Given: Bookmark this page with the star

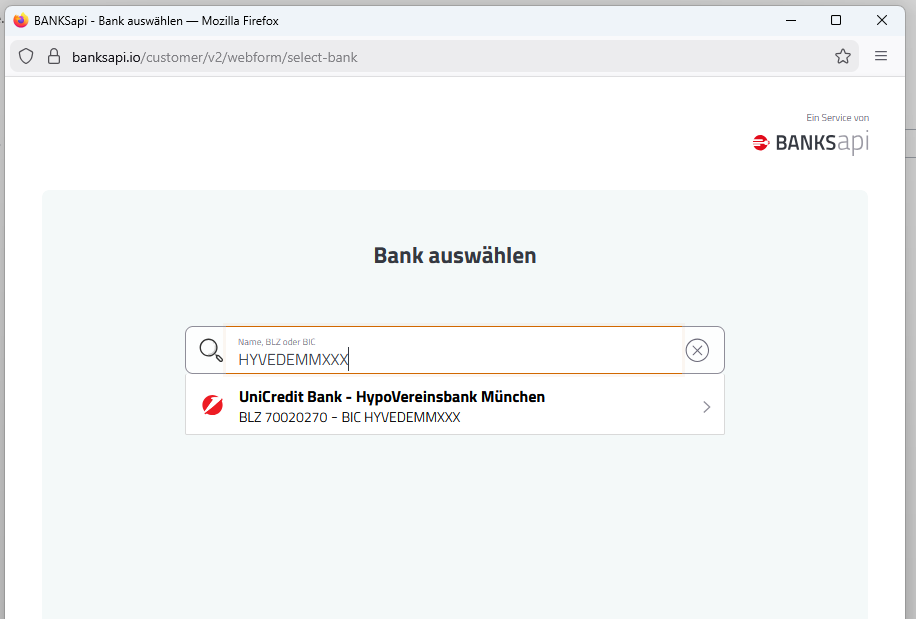Looking at the screenshot, I should pos(843,57).
